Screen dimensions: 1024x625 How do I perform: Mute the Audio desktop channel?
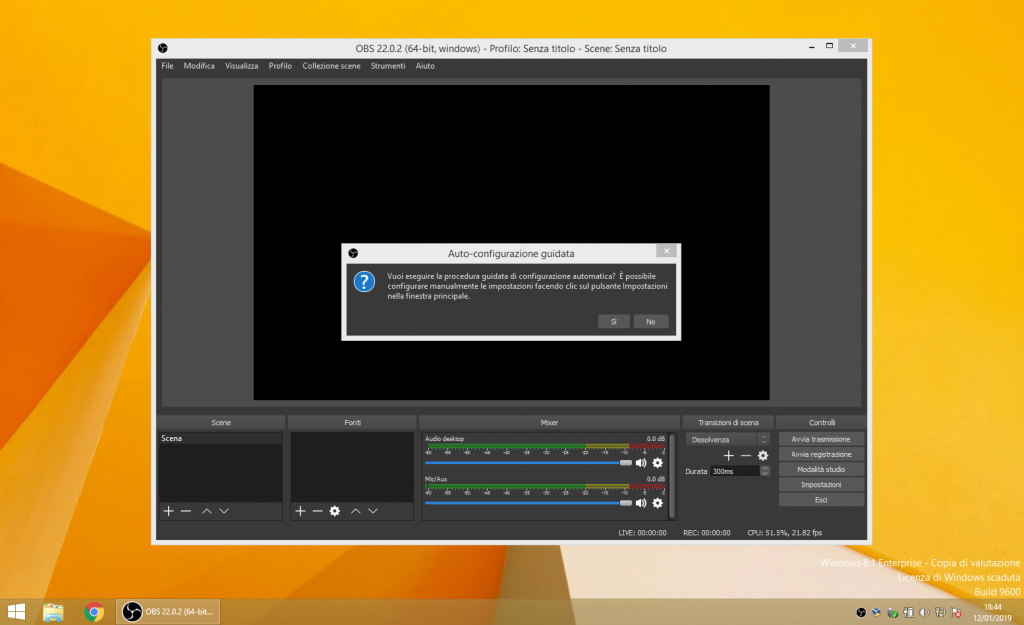pyautogui.click(x=641, y=463)
